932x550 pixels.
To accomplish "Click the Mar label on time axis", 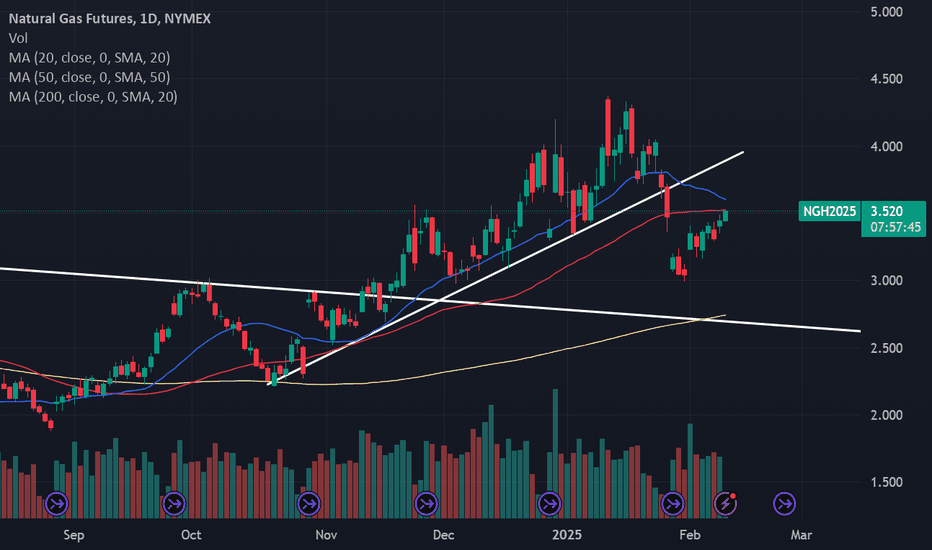I will [x=801, y=535].
